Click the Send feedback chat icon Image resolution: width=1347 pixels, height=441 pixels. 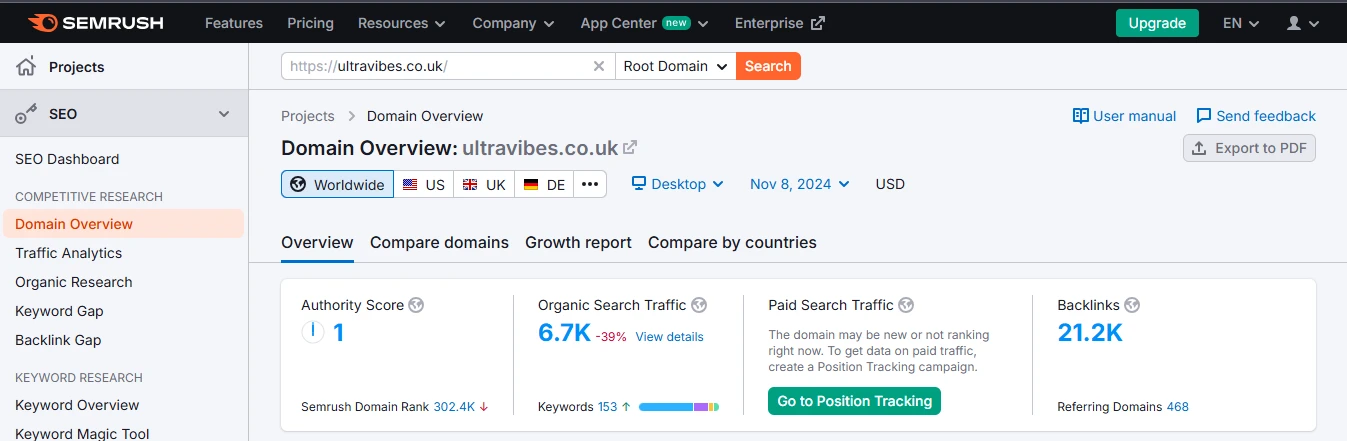click(x=1204, y=116)
